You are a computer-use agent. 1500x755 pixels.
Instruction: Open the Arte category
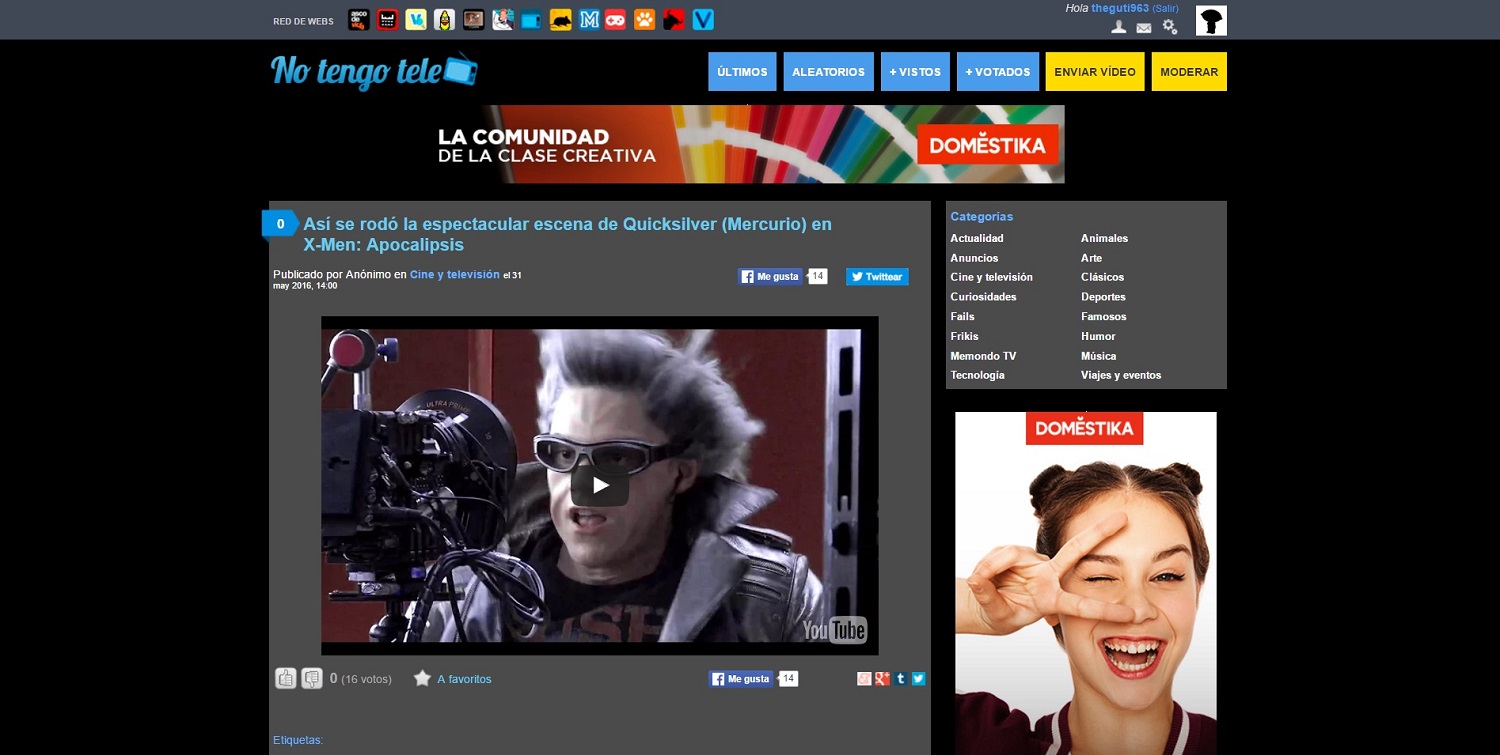1091,258
